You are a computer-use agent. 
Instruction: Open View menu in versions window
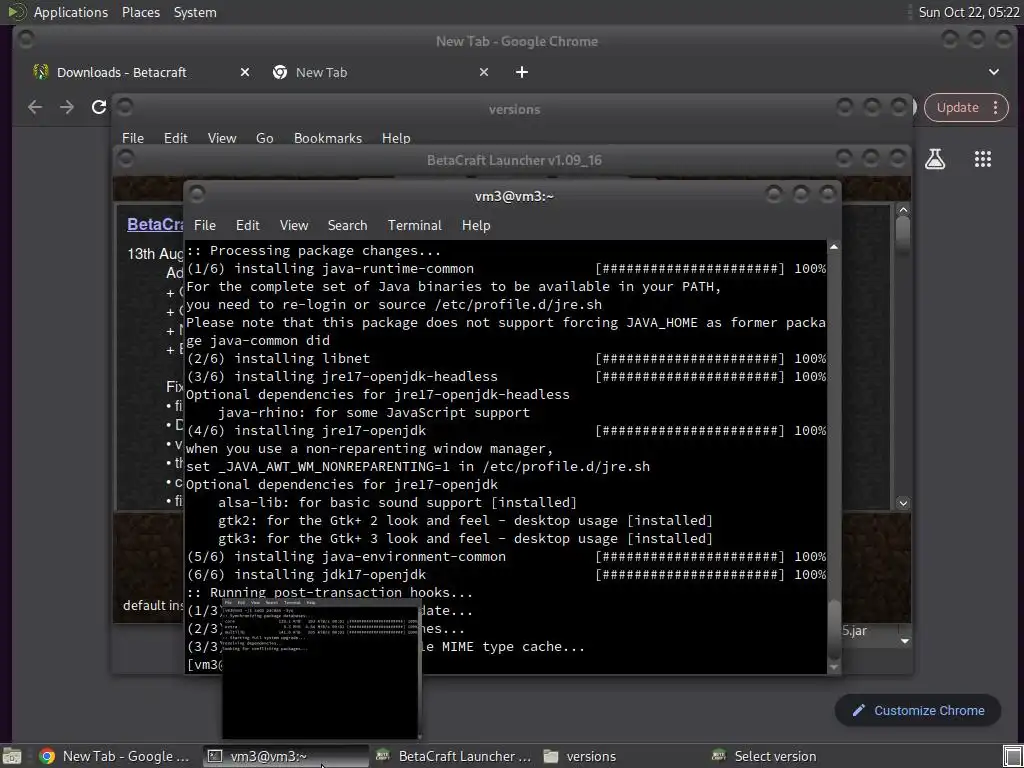click(x=222, y=138)
